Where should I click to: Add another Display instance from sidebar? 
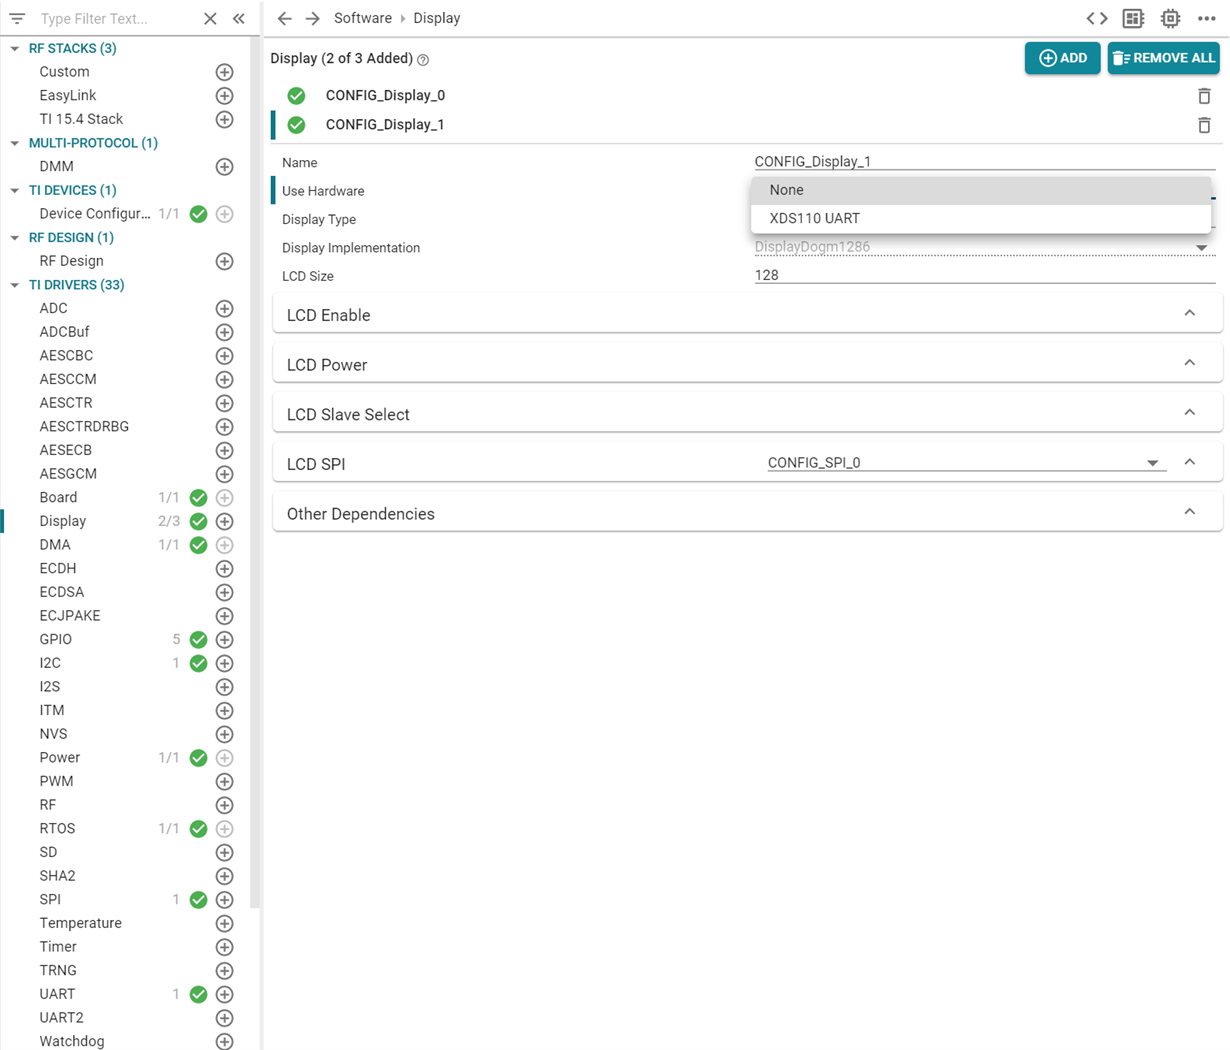pos(224,522)
